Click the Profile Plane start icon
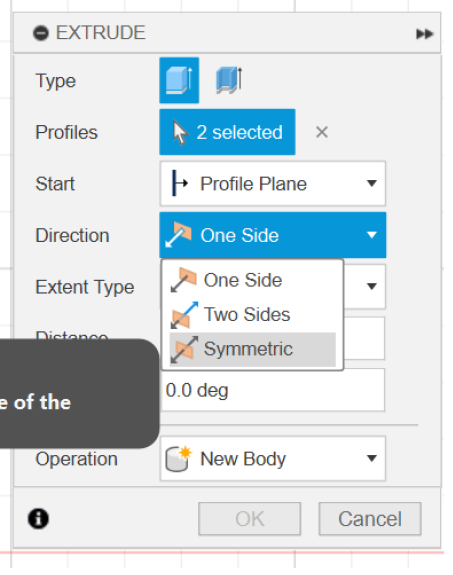This screenshot has width=453, height=575. [x=179, y=183]
